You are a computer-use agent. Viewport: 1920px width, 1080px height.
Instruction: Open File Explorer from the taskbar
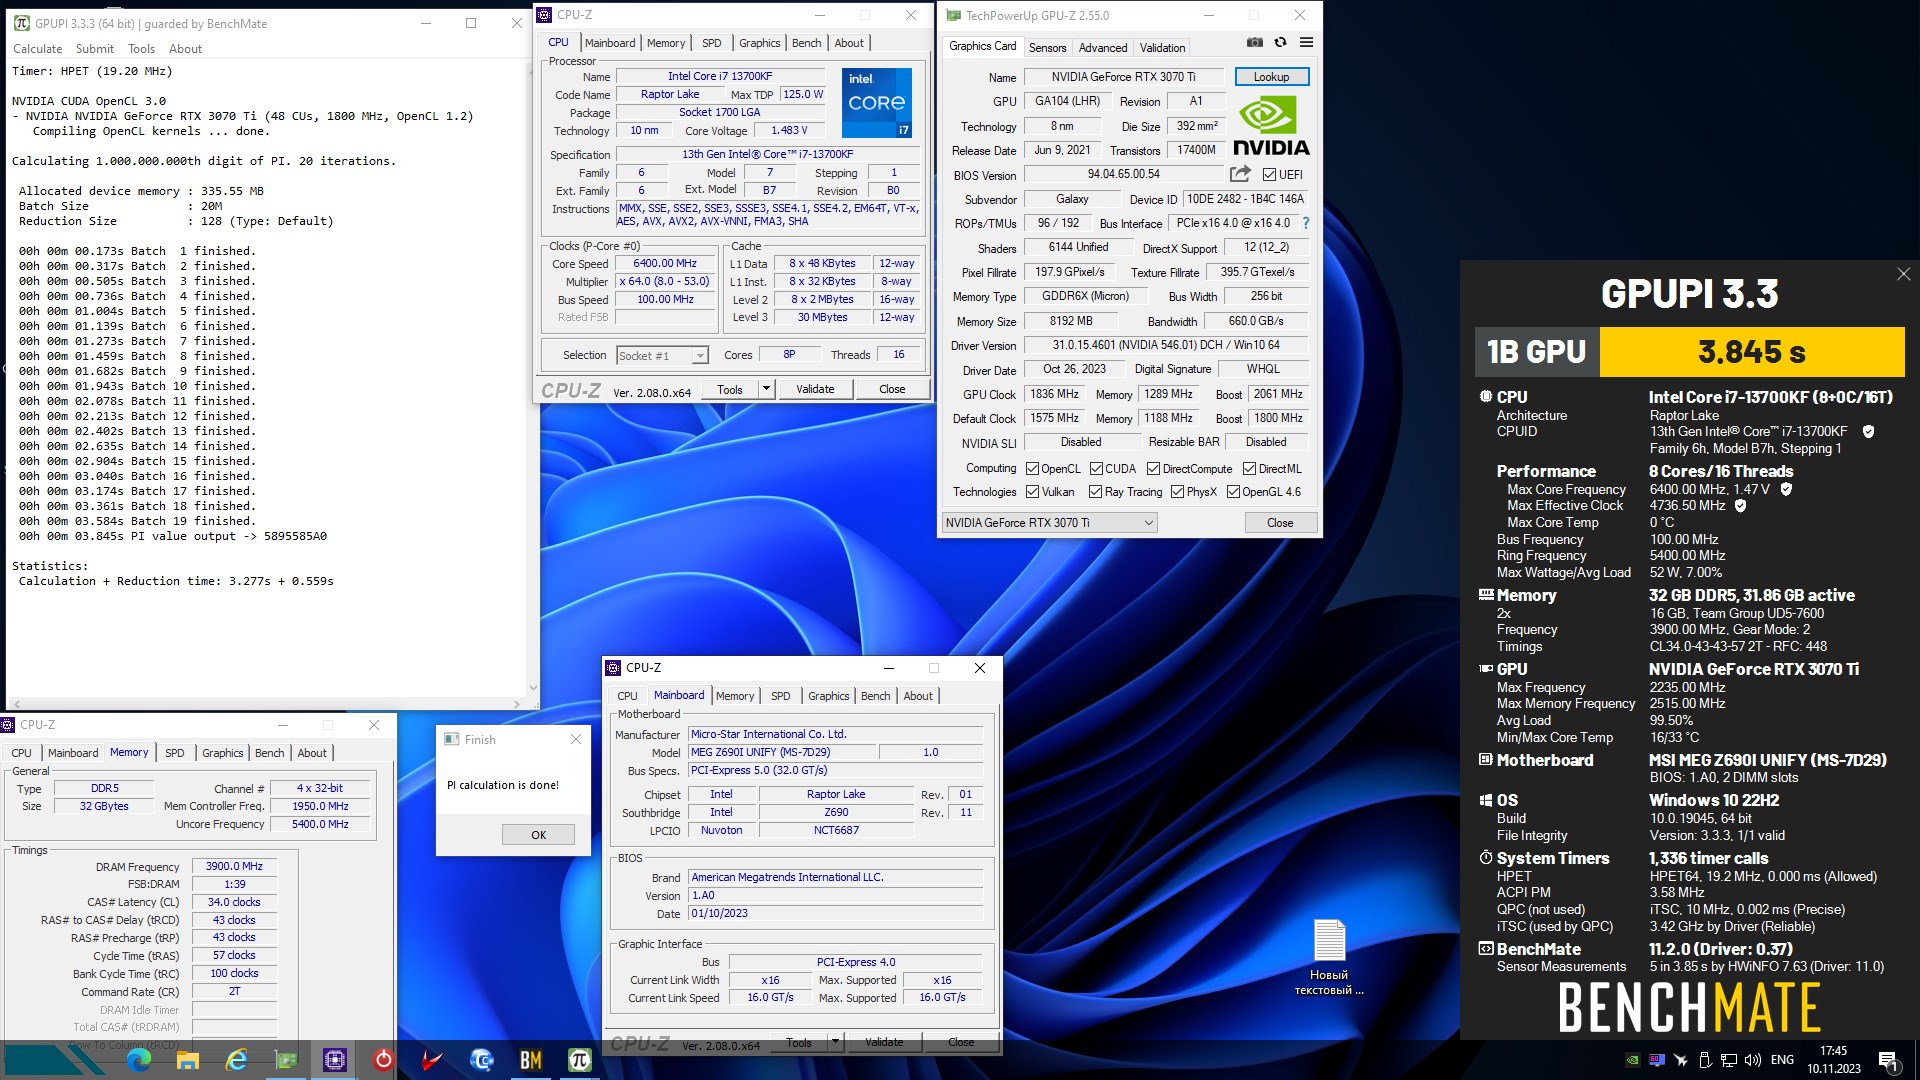click(187, 1060)
